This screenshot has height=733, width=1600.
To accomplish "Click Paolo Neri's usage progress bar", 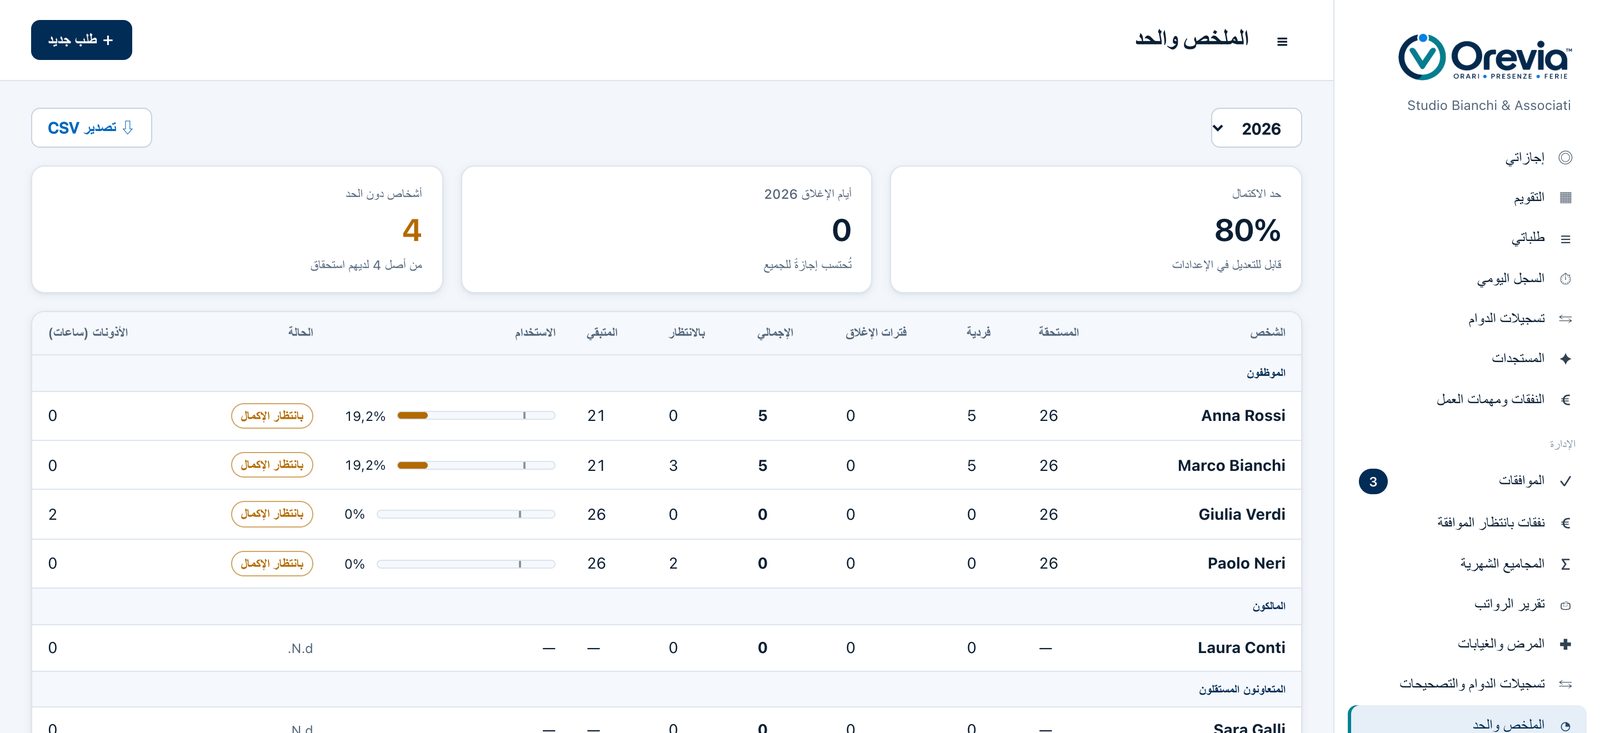I will click(x=466, y=564).
